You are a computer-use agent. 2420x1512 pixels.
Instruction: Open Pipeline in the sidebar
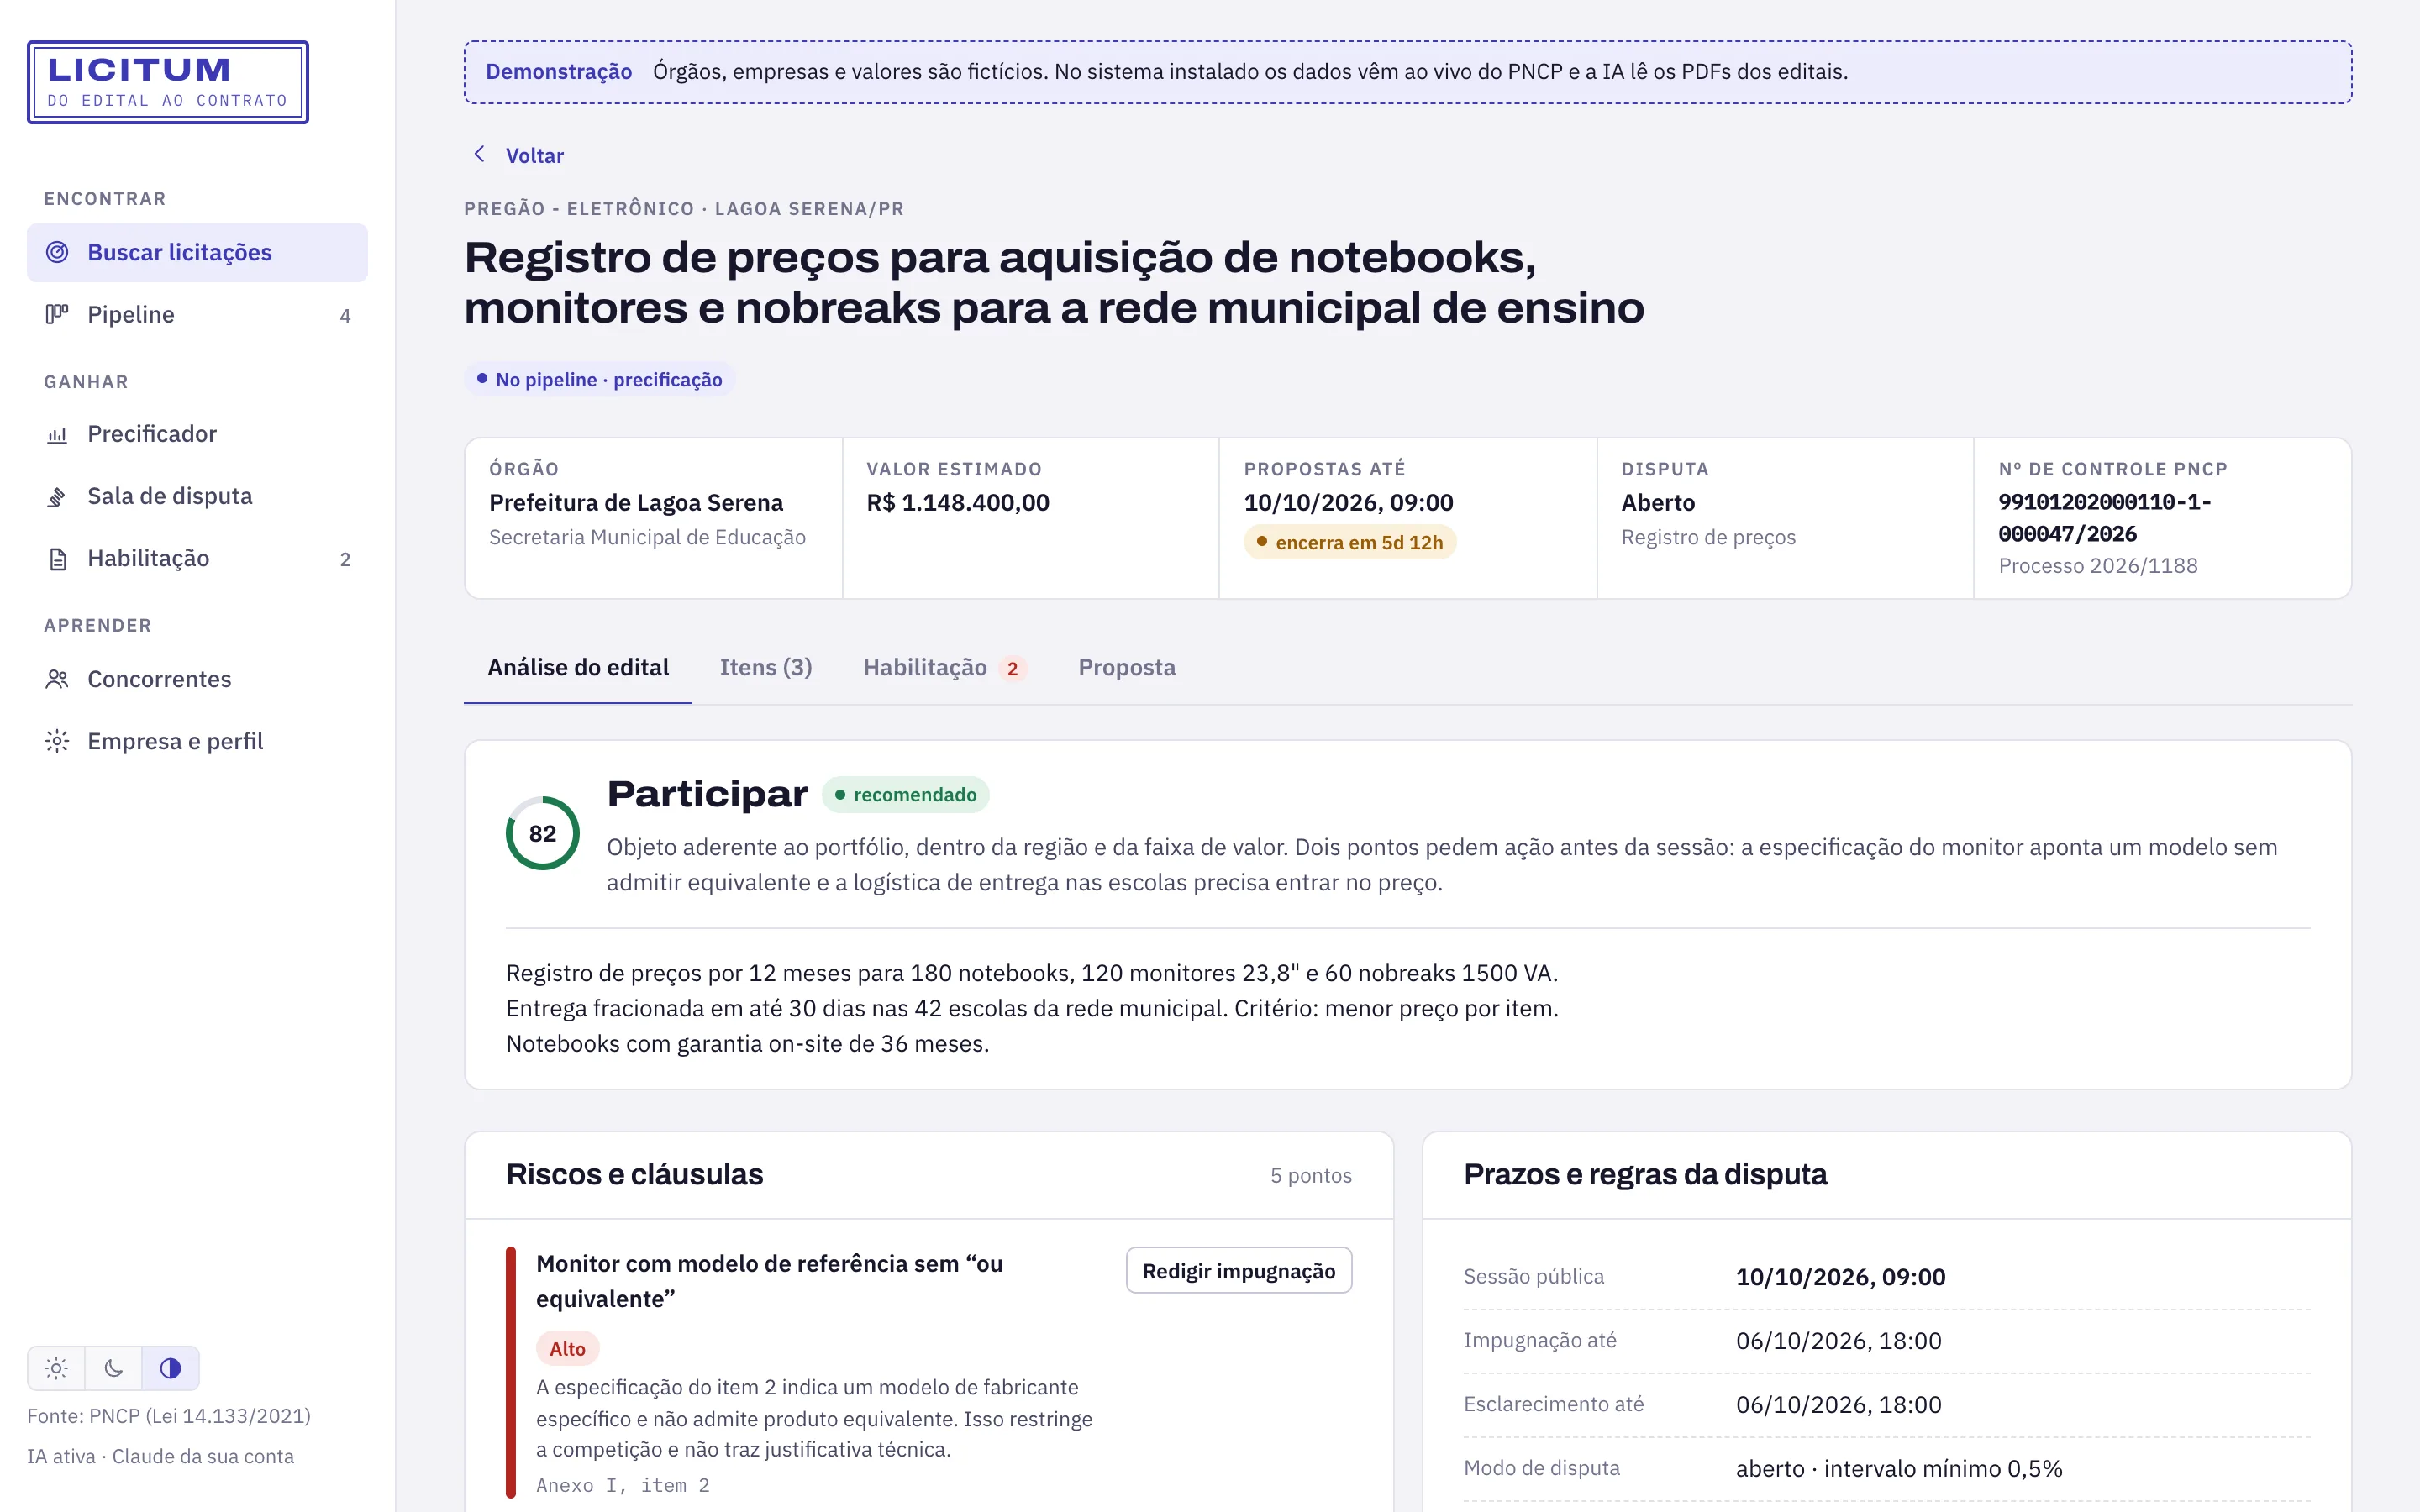coord(197,314)
